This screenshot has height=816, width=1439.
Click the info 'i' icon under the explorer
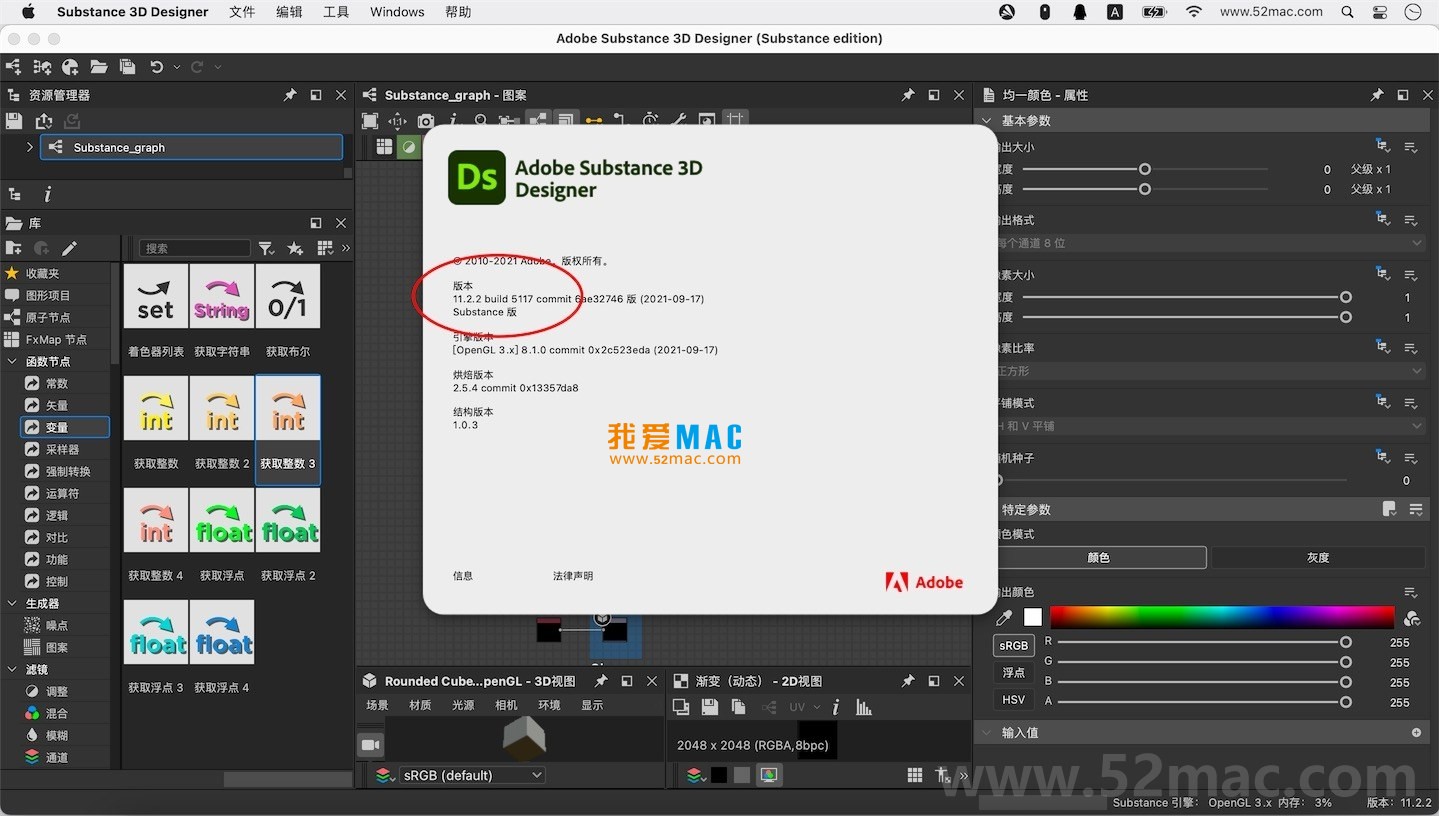pyautogui.click(x=47, y=195)
